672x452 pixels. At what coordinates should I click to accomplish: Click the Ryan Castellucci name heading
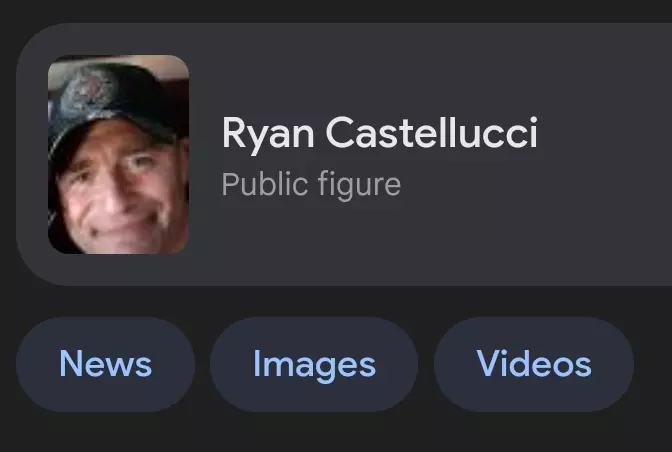(x=379, y=133)
